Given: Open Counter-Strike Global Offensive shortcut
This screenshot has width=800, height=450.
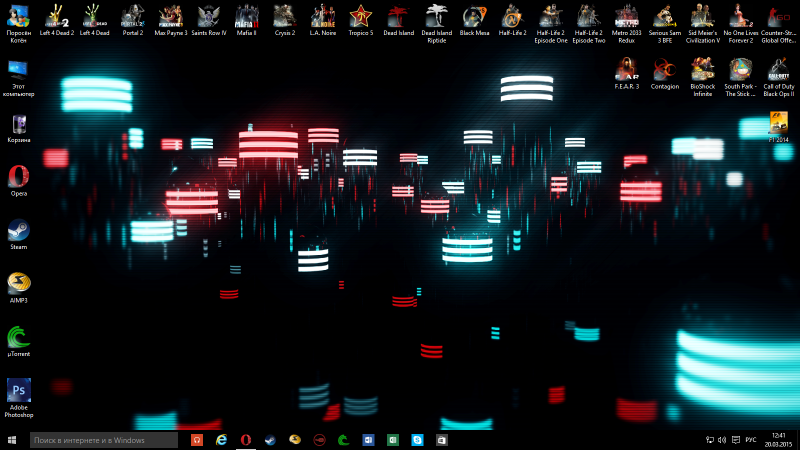Looking at the screenshot, I should (779, 24).
